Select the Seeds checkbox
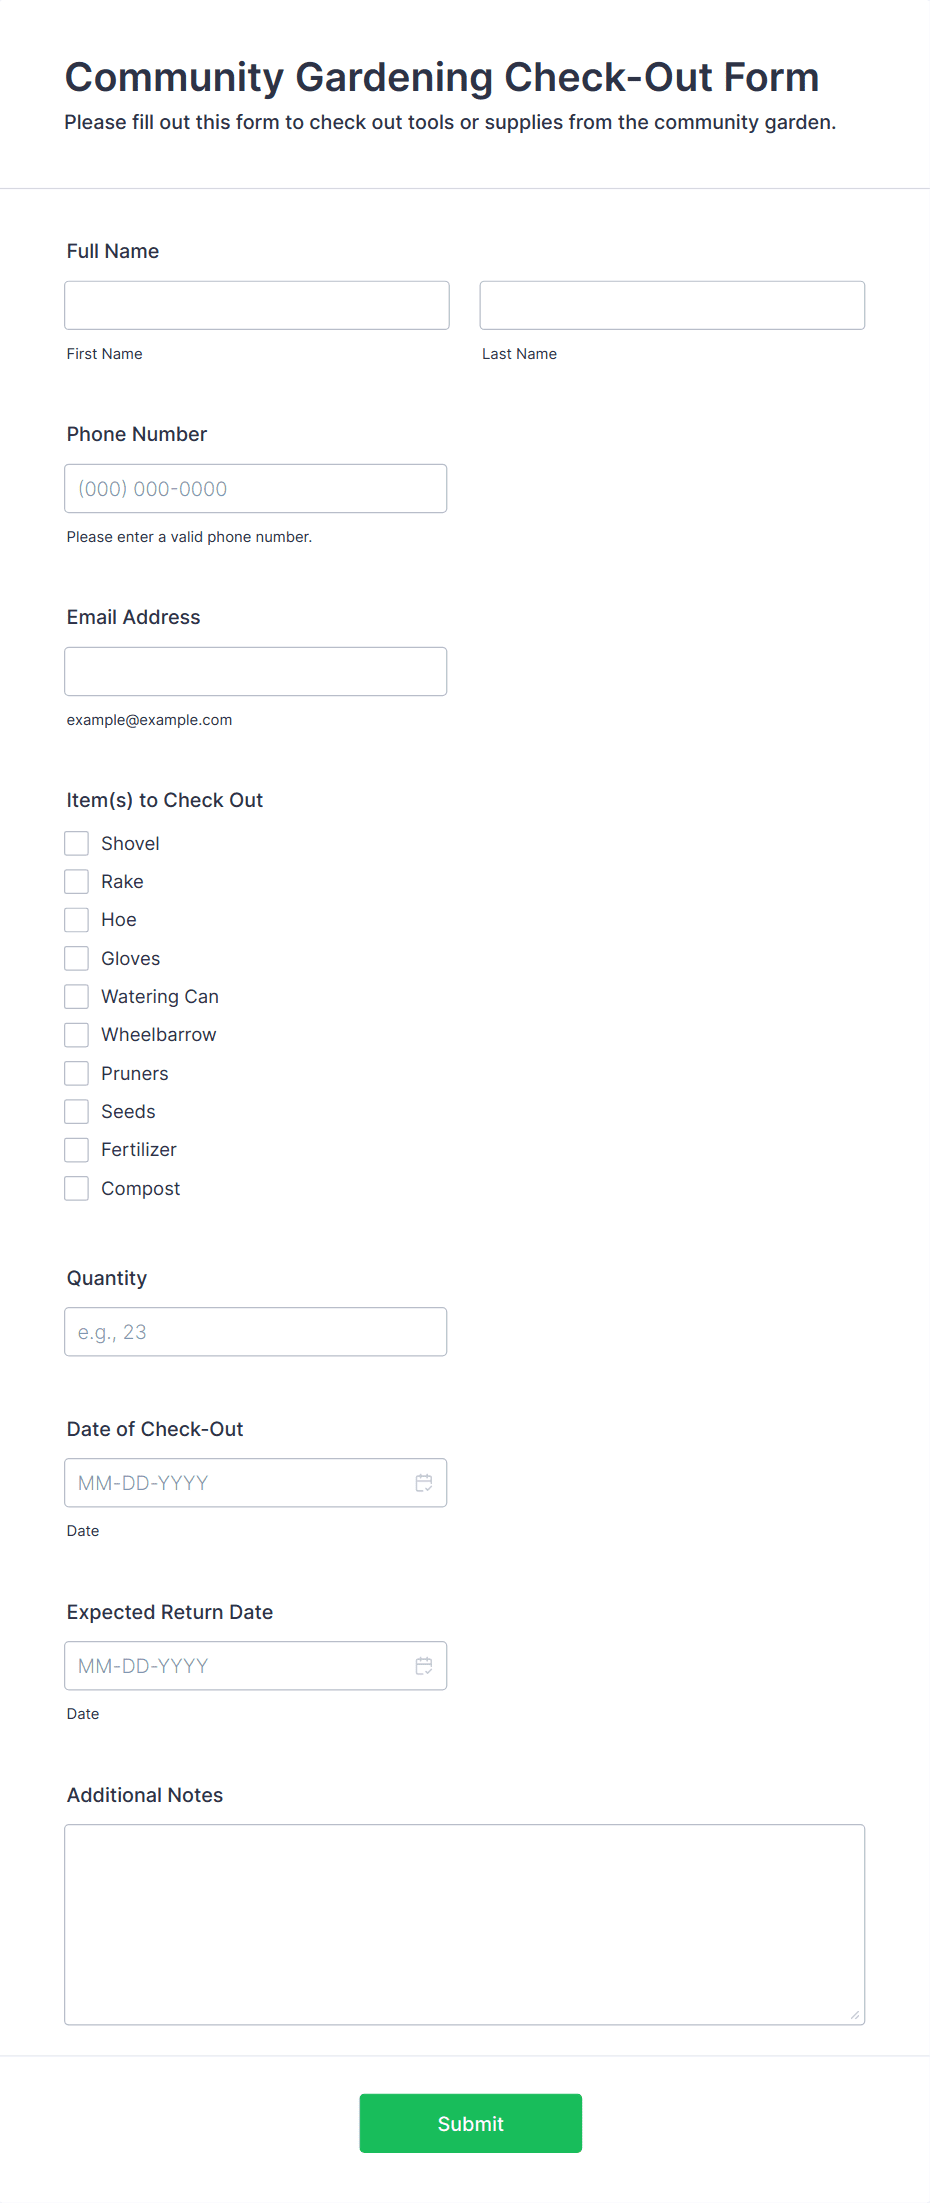Viewport: 930px width, 2203px height. 77,1112
